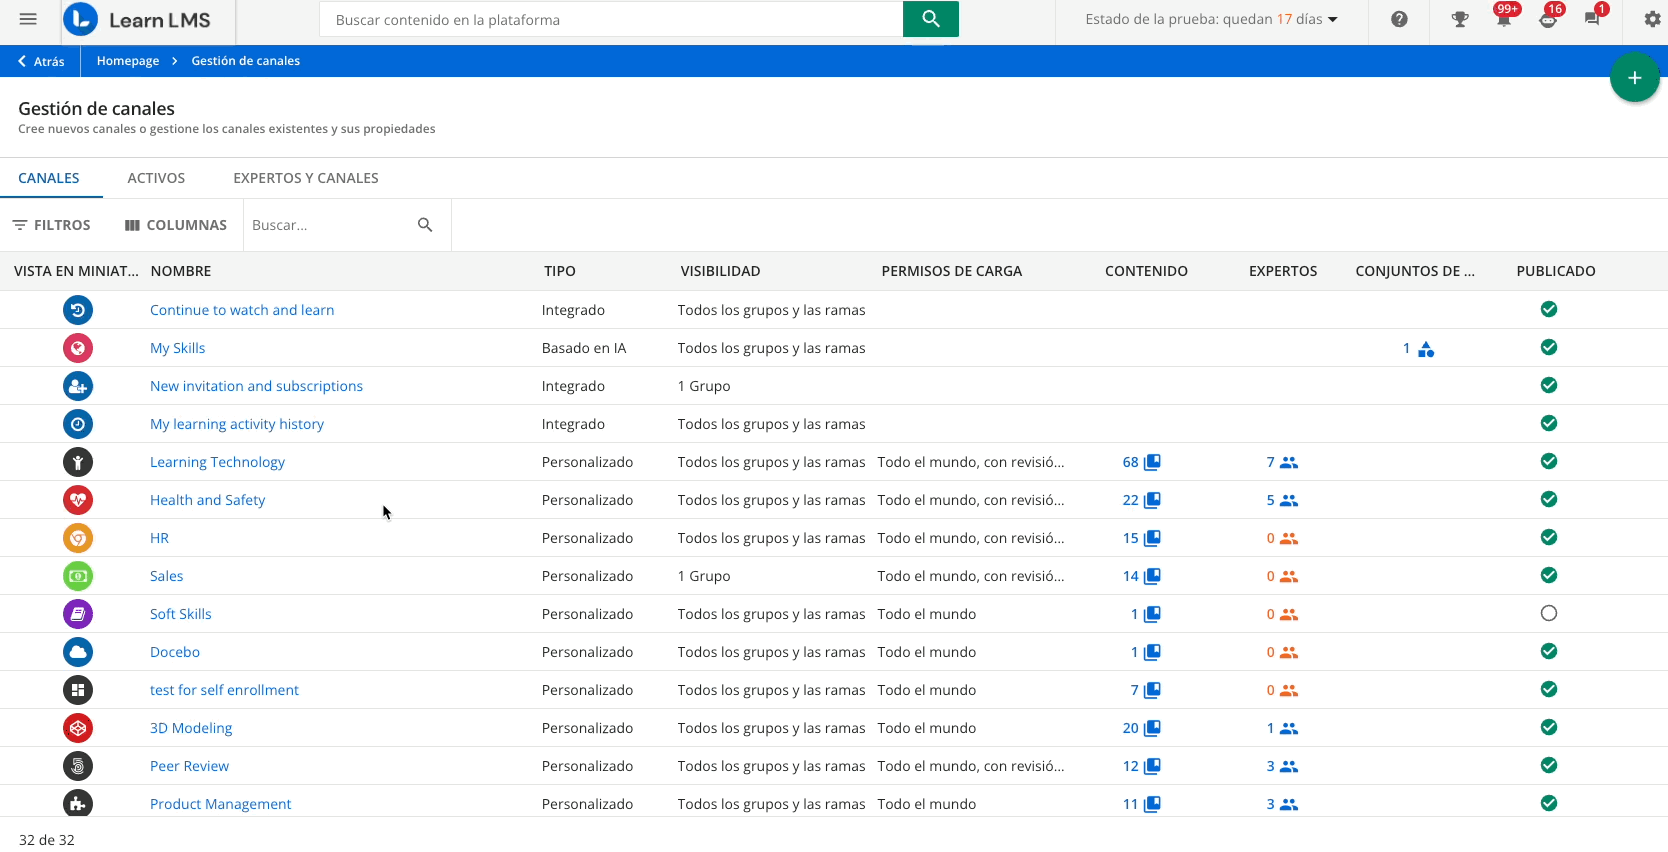Viewport: 1668px width, 852px height.
Task: Open the Docebo channel link
Action: [175, 652]
